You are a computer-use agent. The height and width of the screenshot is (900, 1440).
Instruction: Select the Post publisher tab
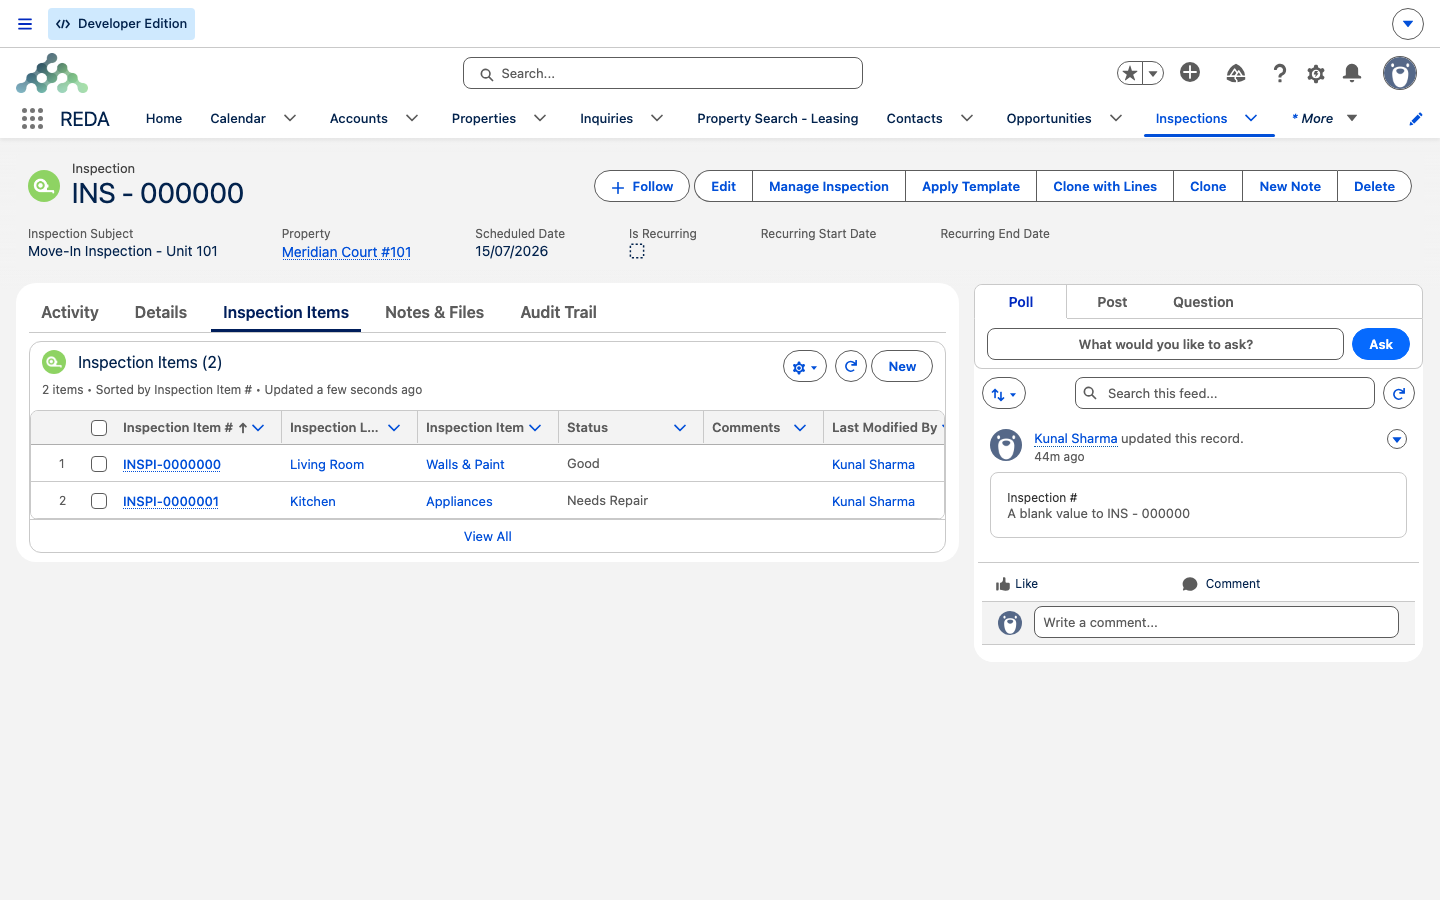click(x=1112, y=302)
